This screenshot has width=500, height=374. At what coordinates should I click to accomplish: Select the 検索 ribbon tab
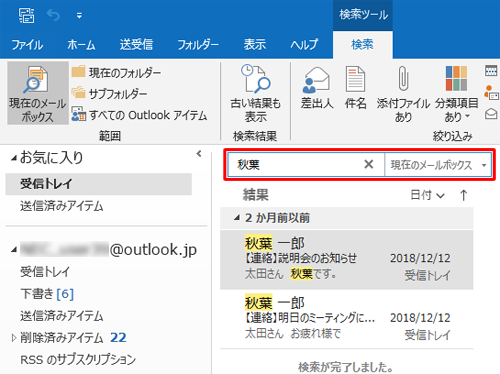(362, 45)
